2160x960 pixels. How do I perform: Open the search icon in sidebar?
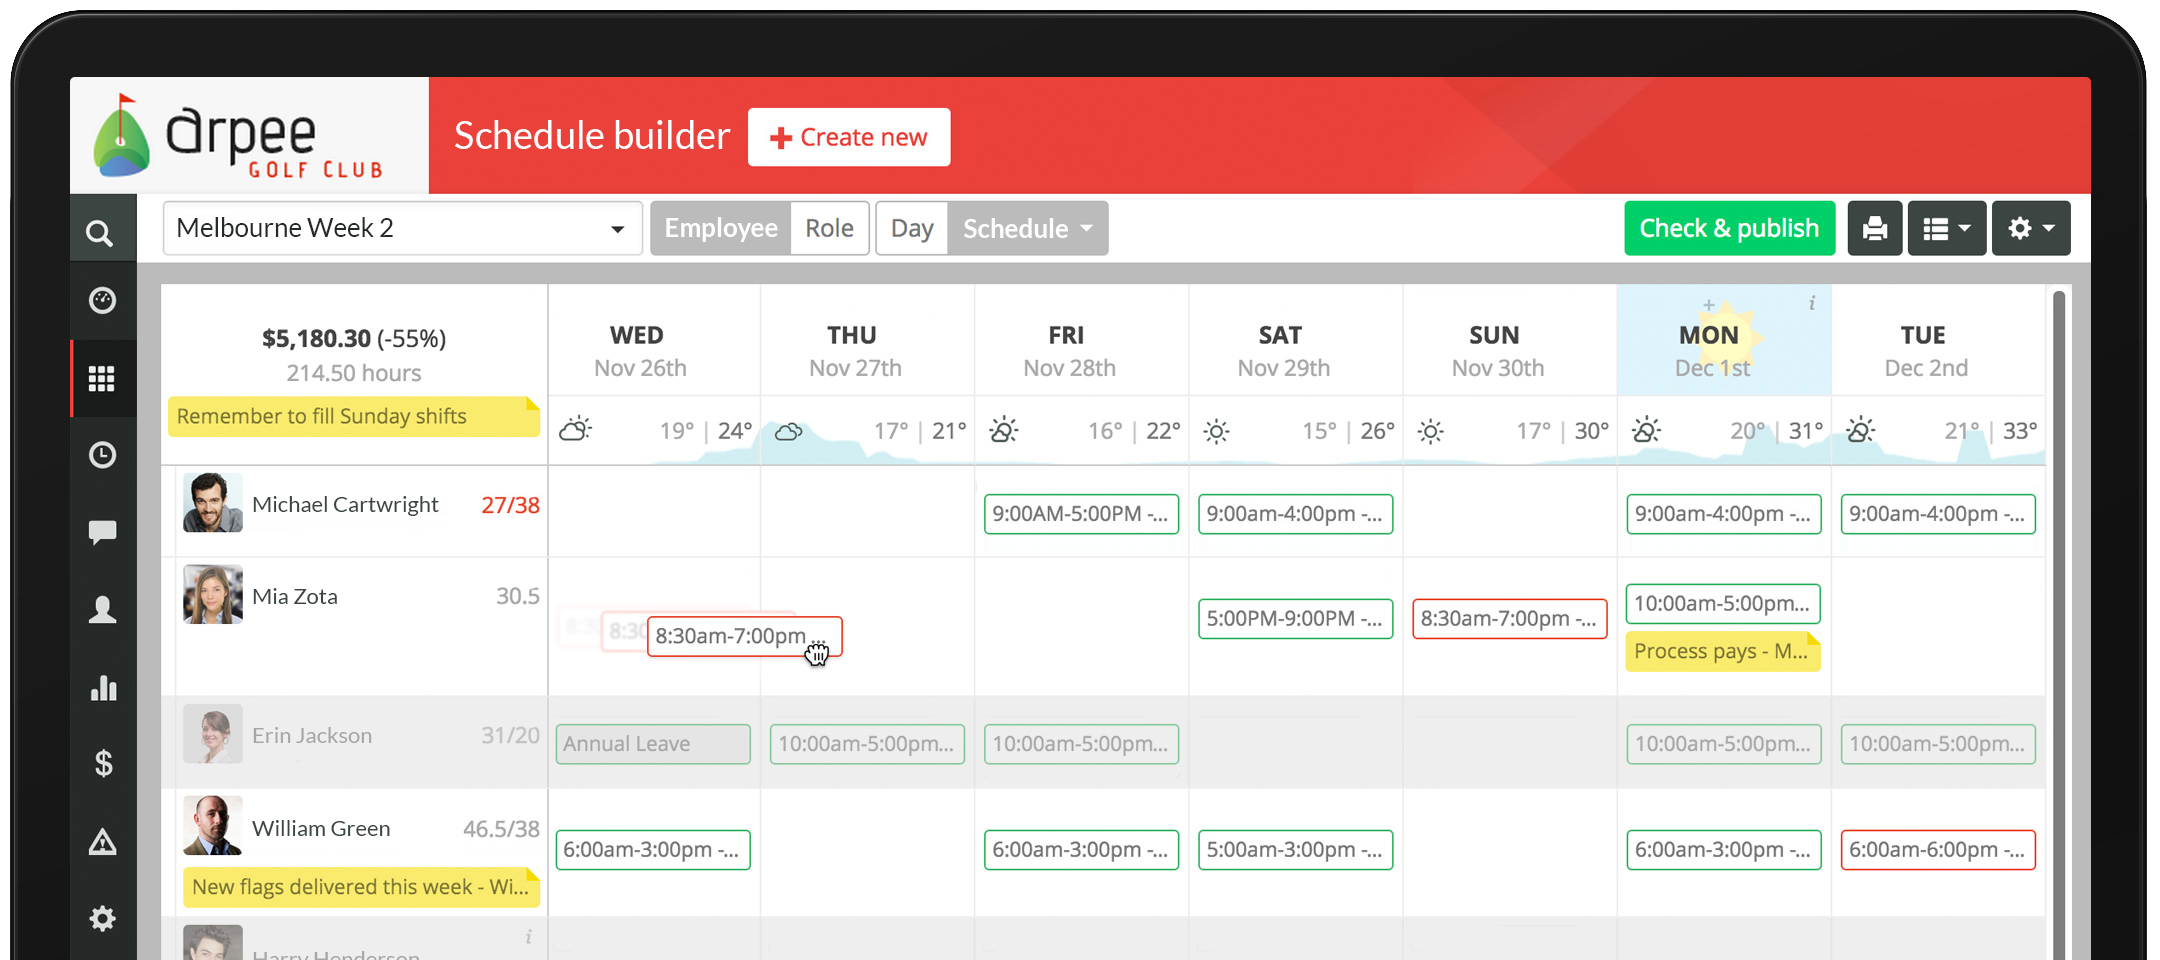[100, 233]
